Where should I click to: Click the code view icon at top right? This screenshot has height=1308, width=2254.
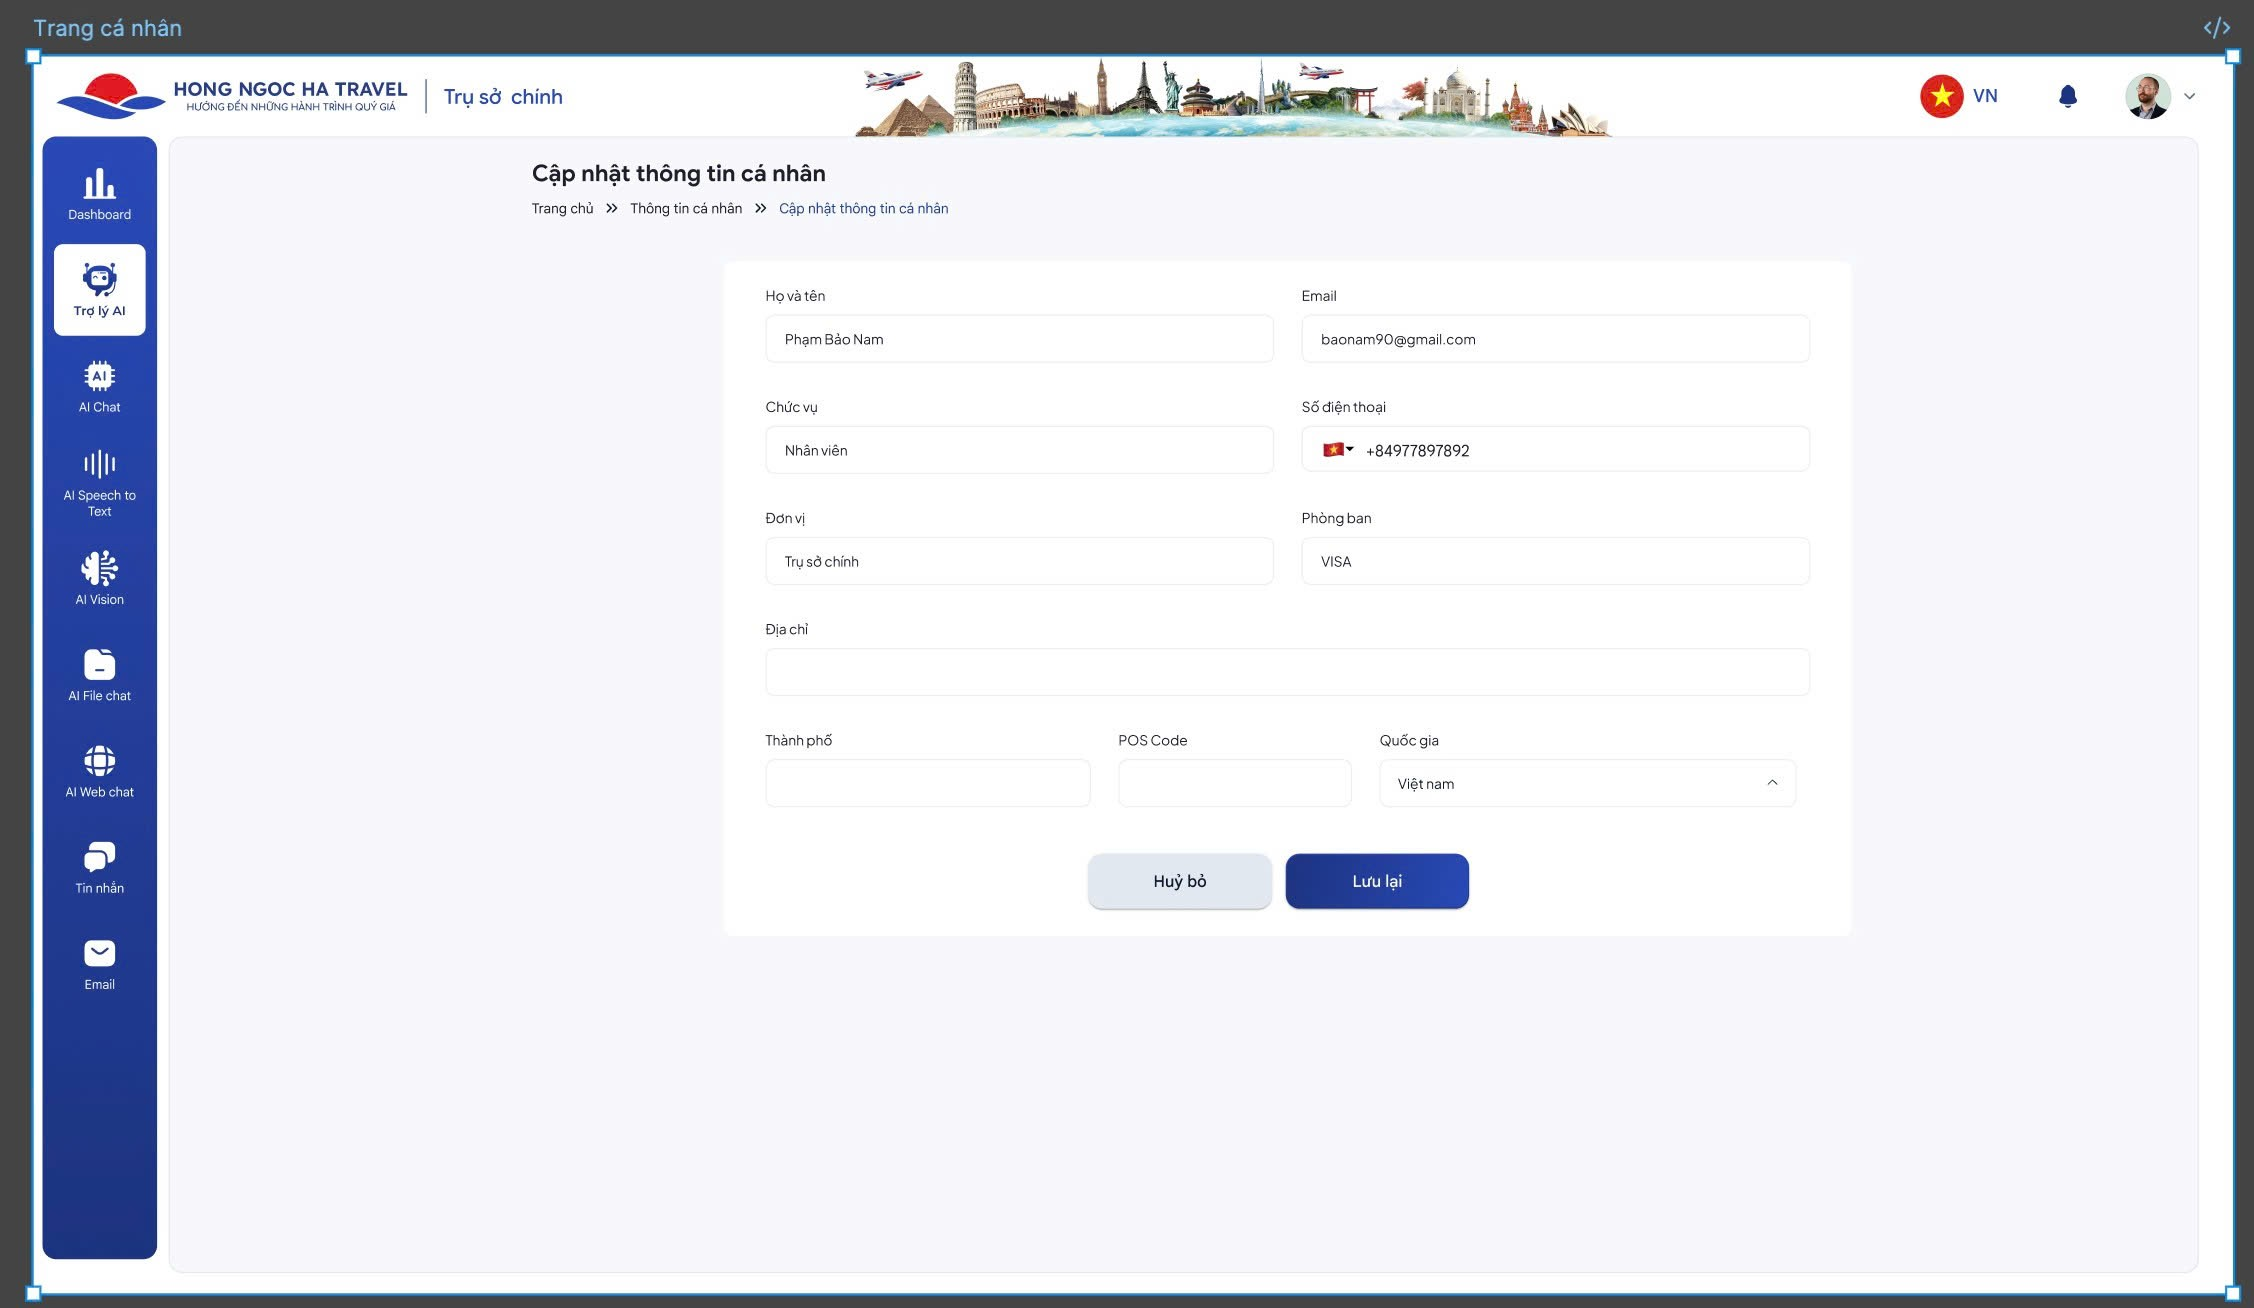tap(2216, 28)
